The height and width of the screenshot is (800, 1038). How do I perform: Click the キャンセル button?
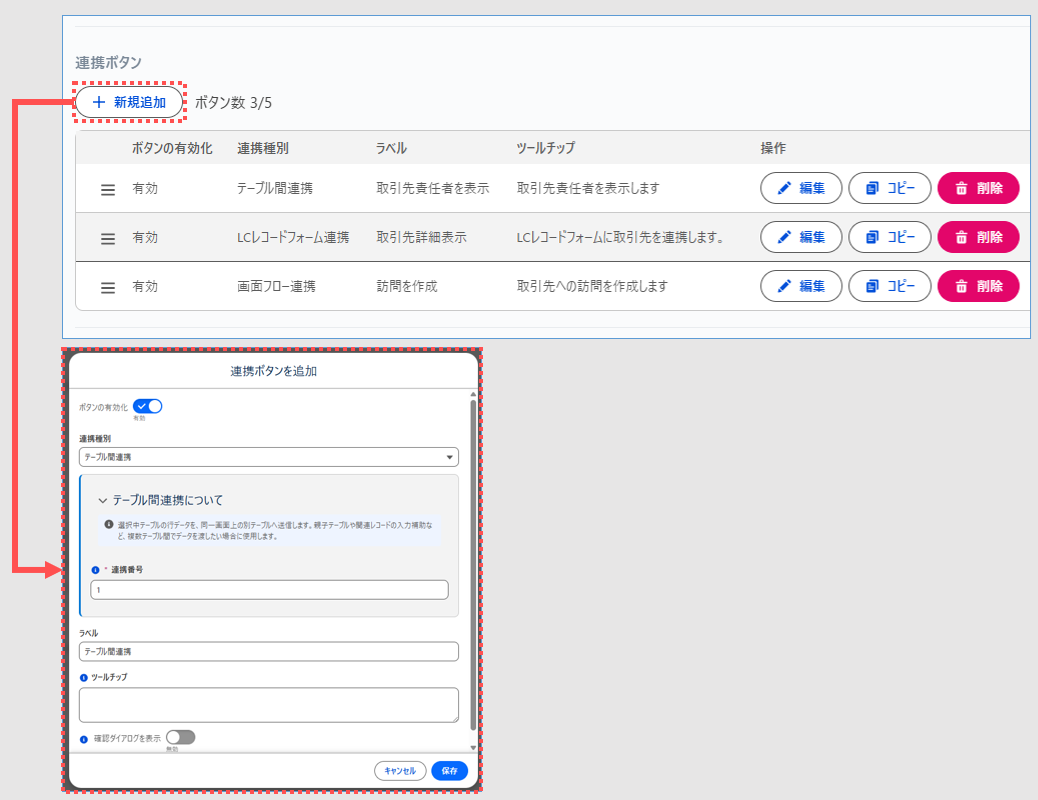coord(400,771)
